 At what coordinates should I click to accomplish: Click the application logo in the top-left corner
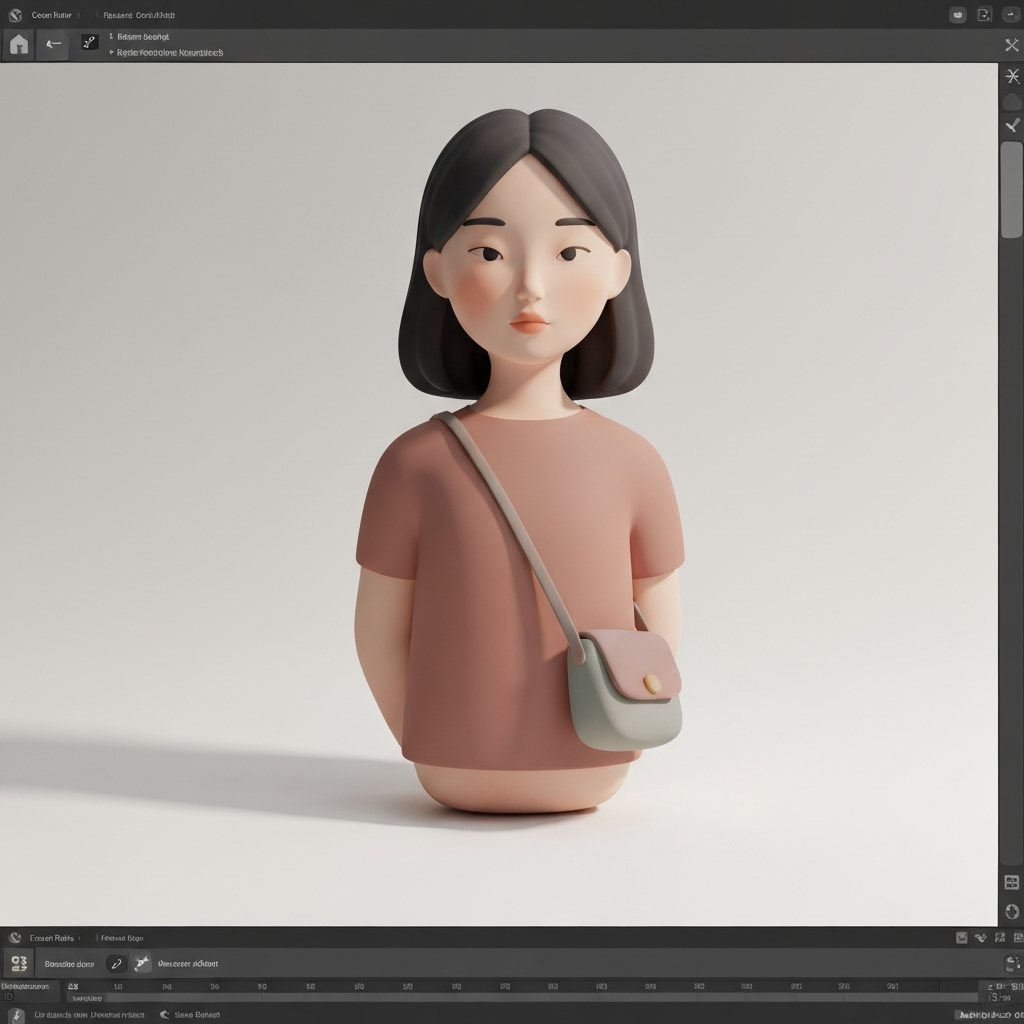pos(15,15)
